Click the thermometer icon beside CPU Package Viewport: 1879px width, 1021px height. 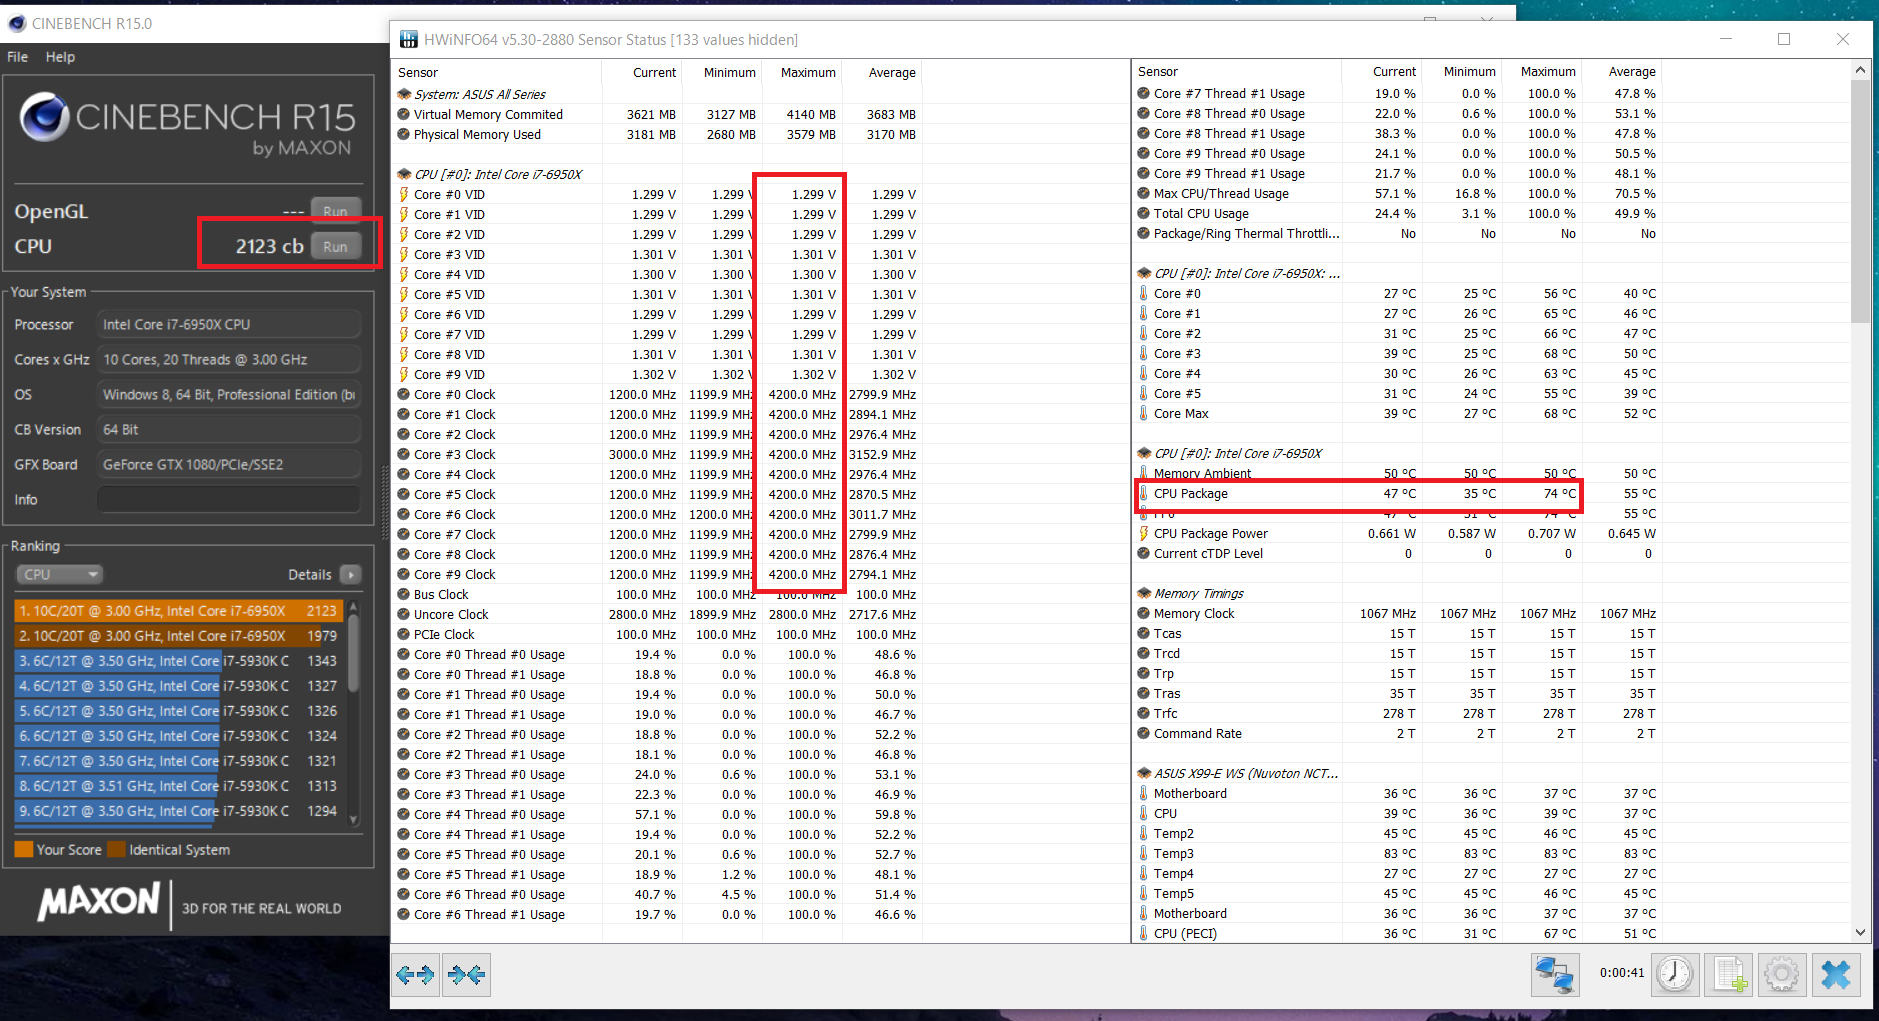click(1144, 493)
